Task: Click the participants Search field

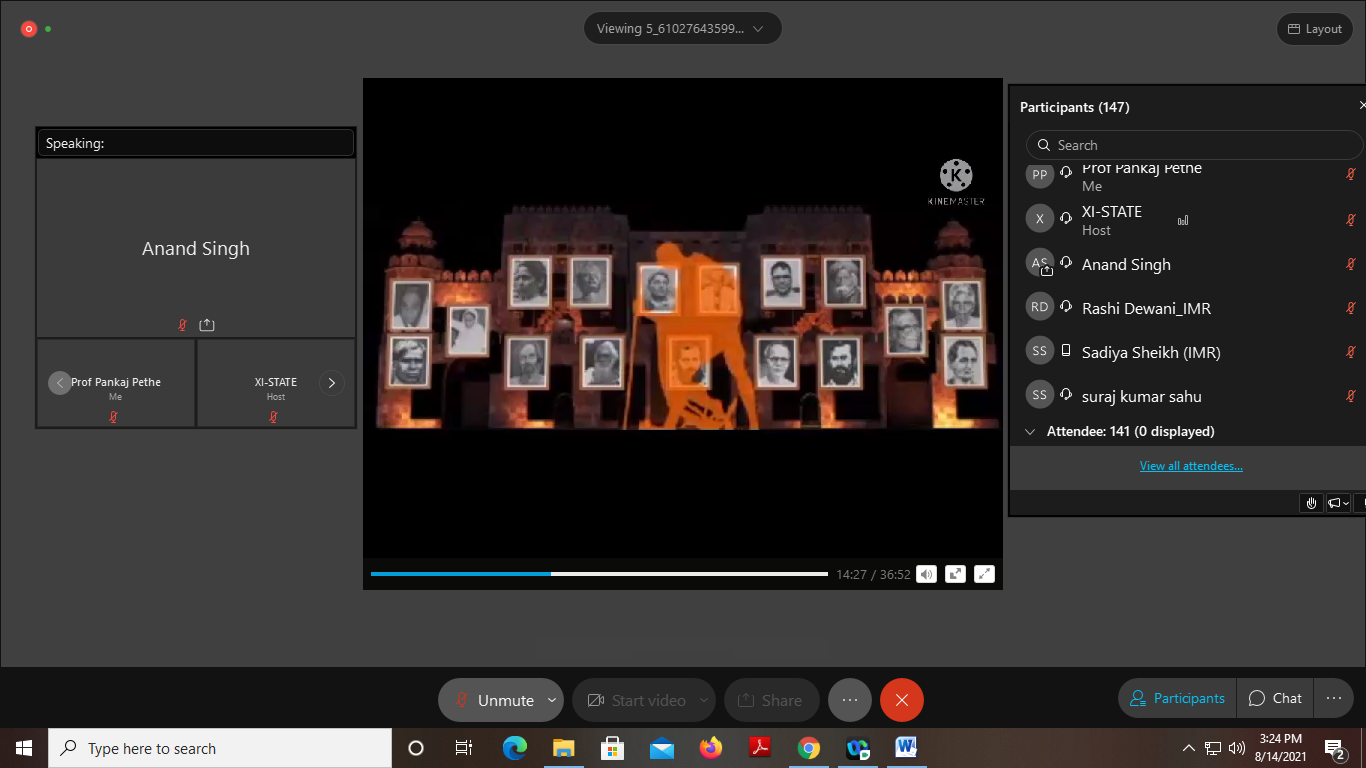Action: pyautogui.click(x=1194, y=145)
